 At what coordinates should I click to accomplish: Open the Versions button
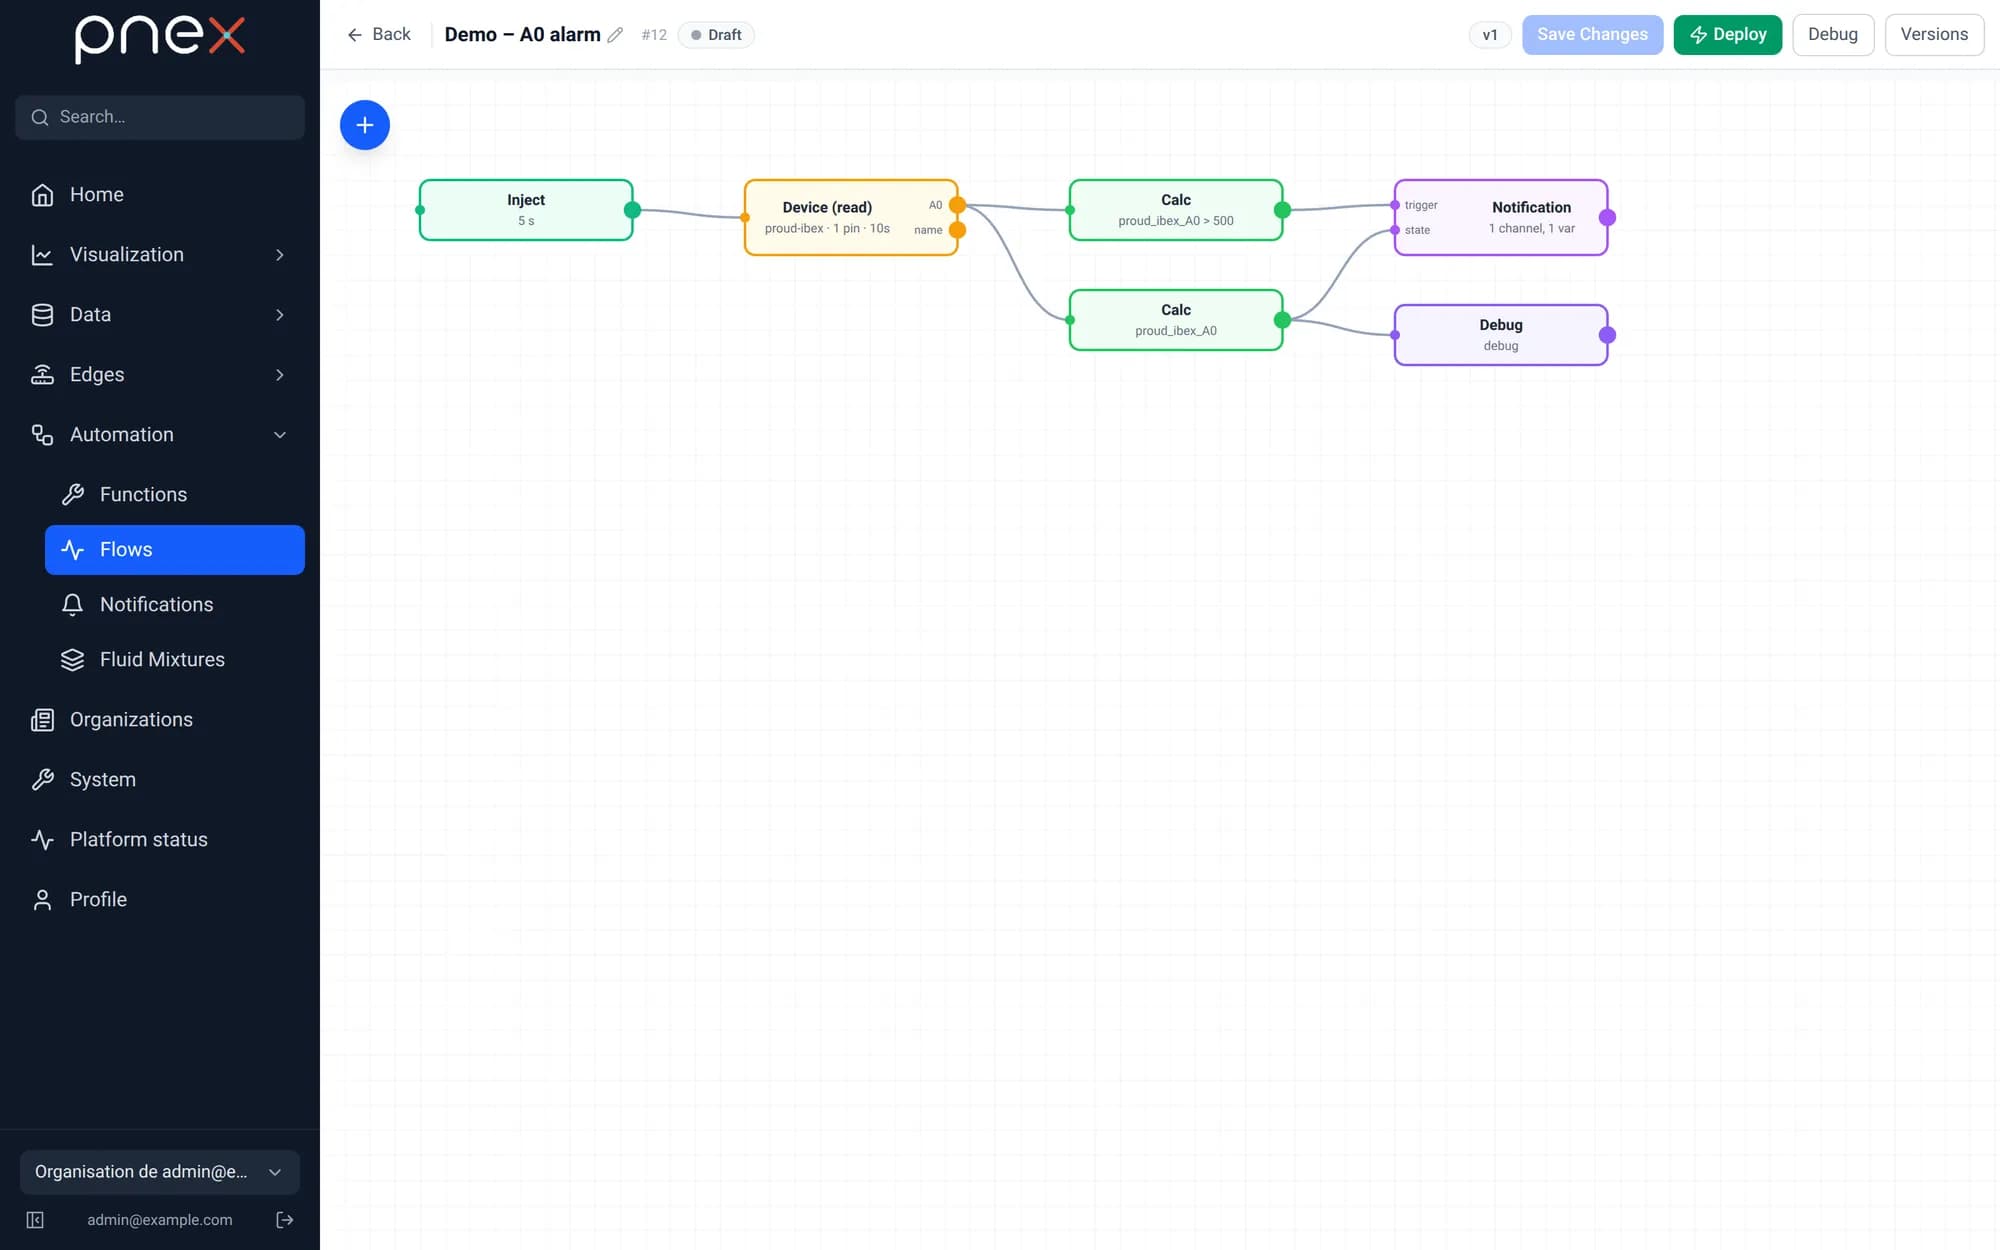pos(1934,35)
